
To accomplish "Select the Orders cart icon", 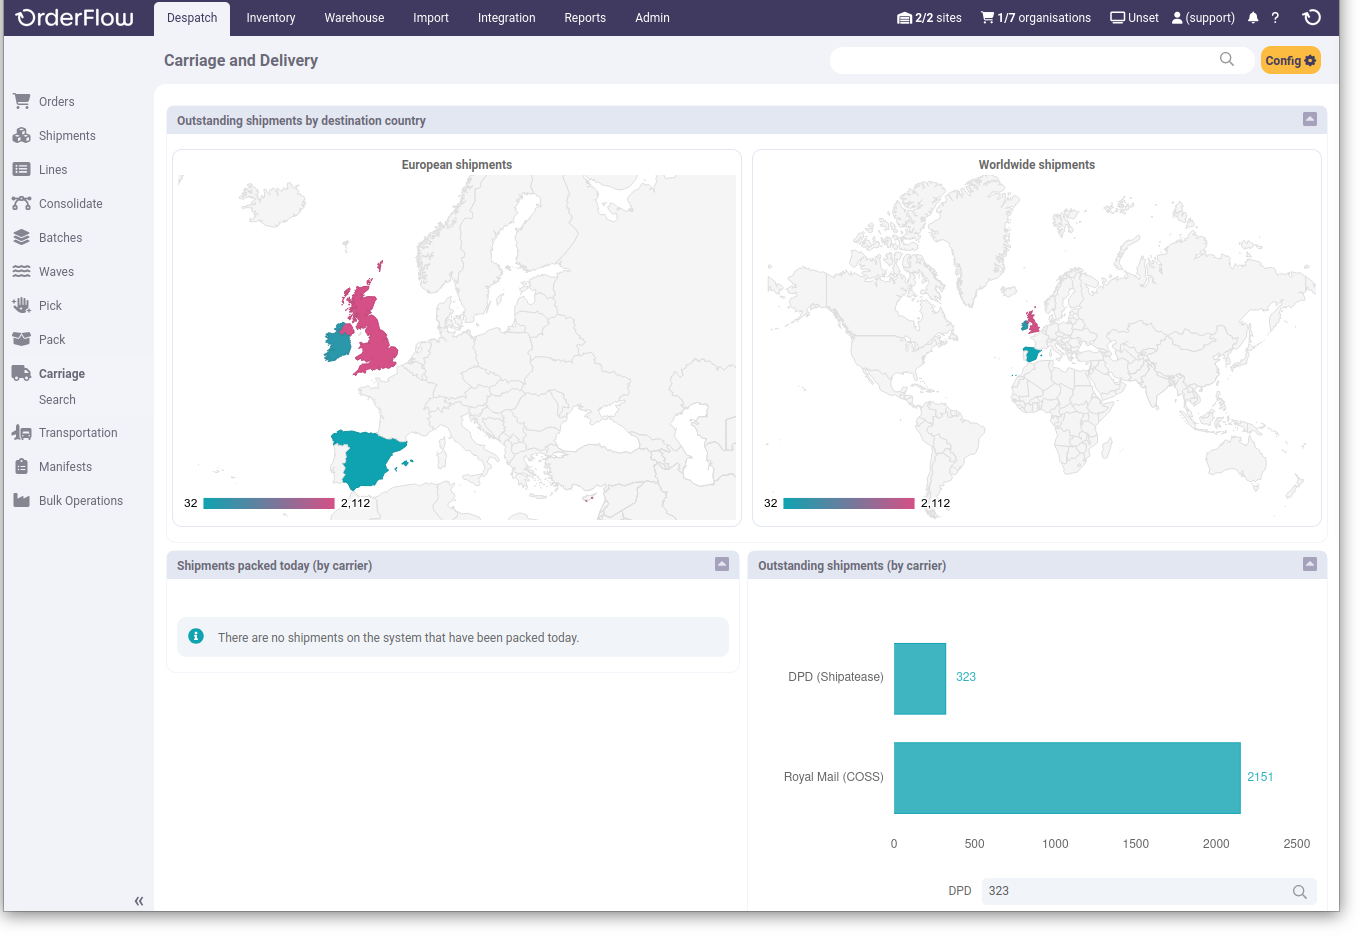I will click(x=21, y=100).
